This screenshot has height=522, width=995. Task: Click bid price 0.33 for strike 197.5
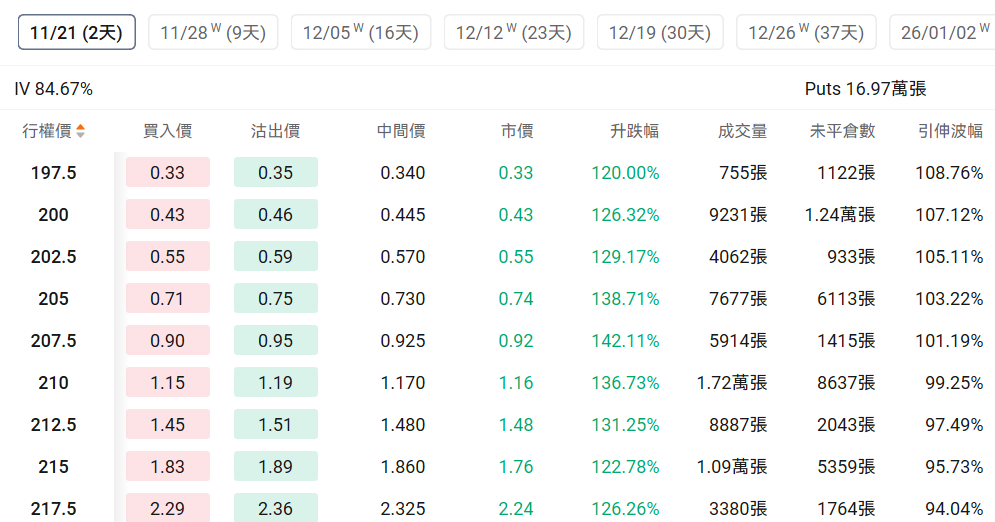[x=167, y=173]
